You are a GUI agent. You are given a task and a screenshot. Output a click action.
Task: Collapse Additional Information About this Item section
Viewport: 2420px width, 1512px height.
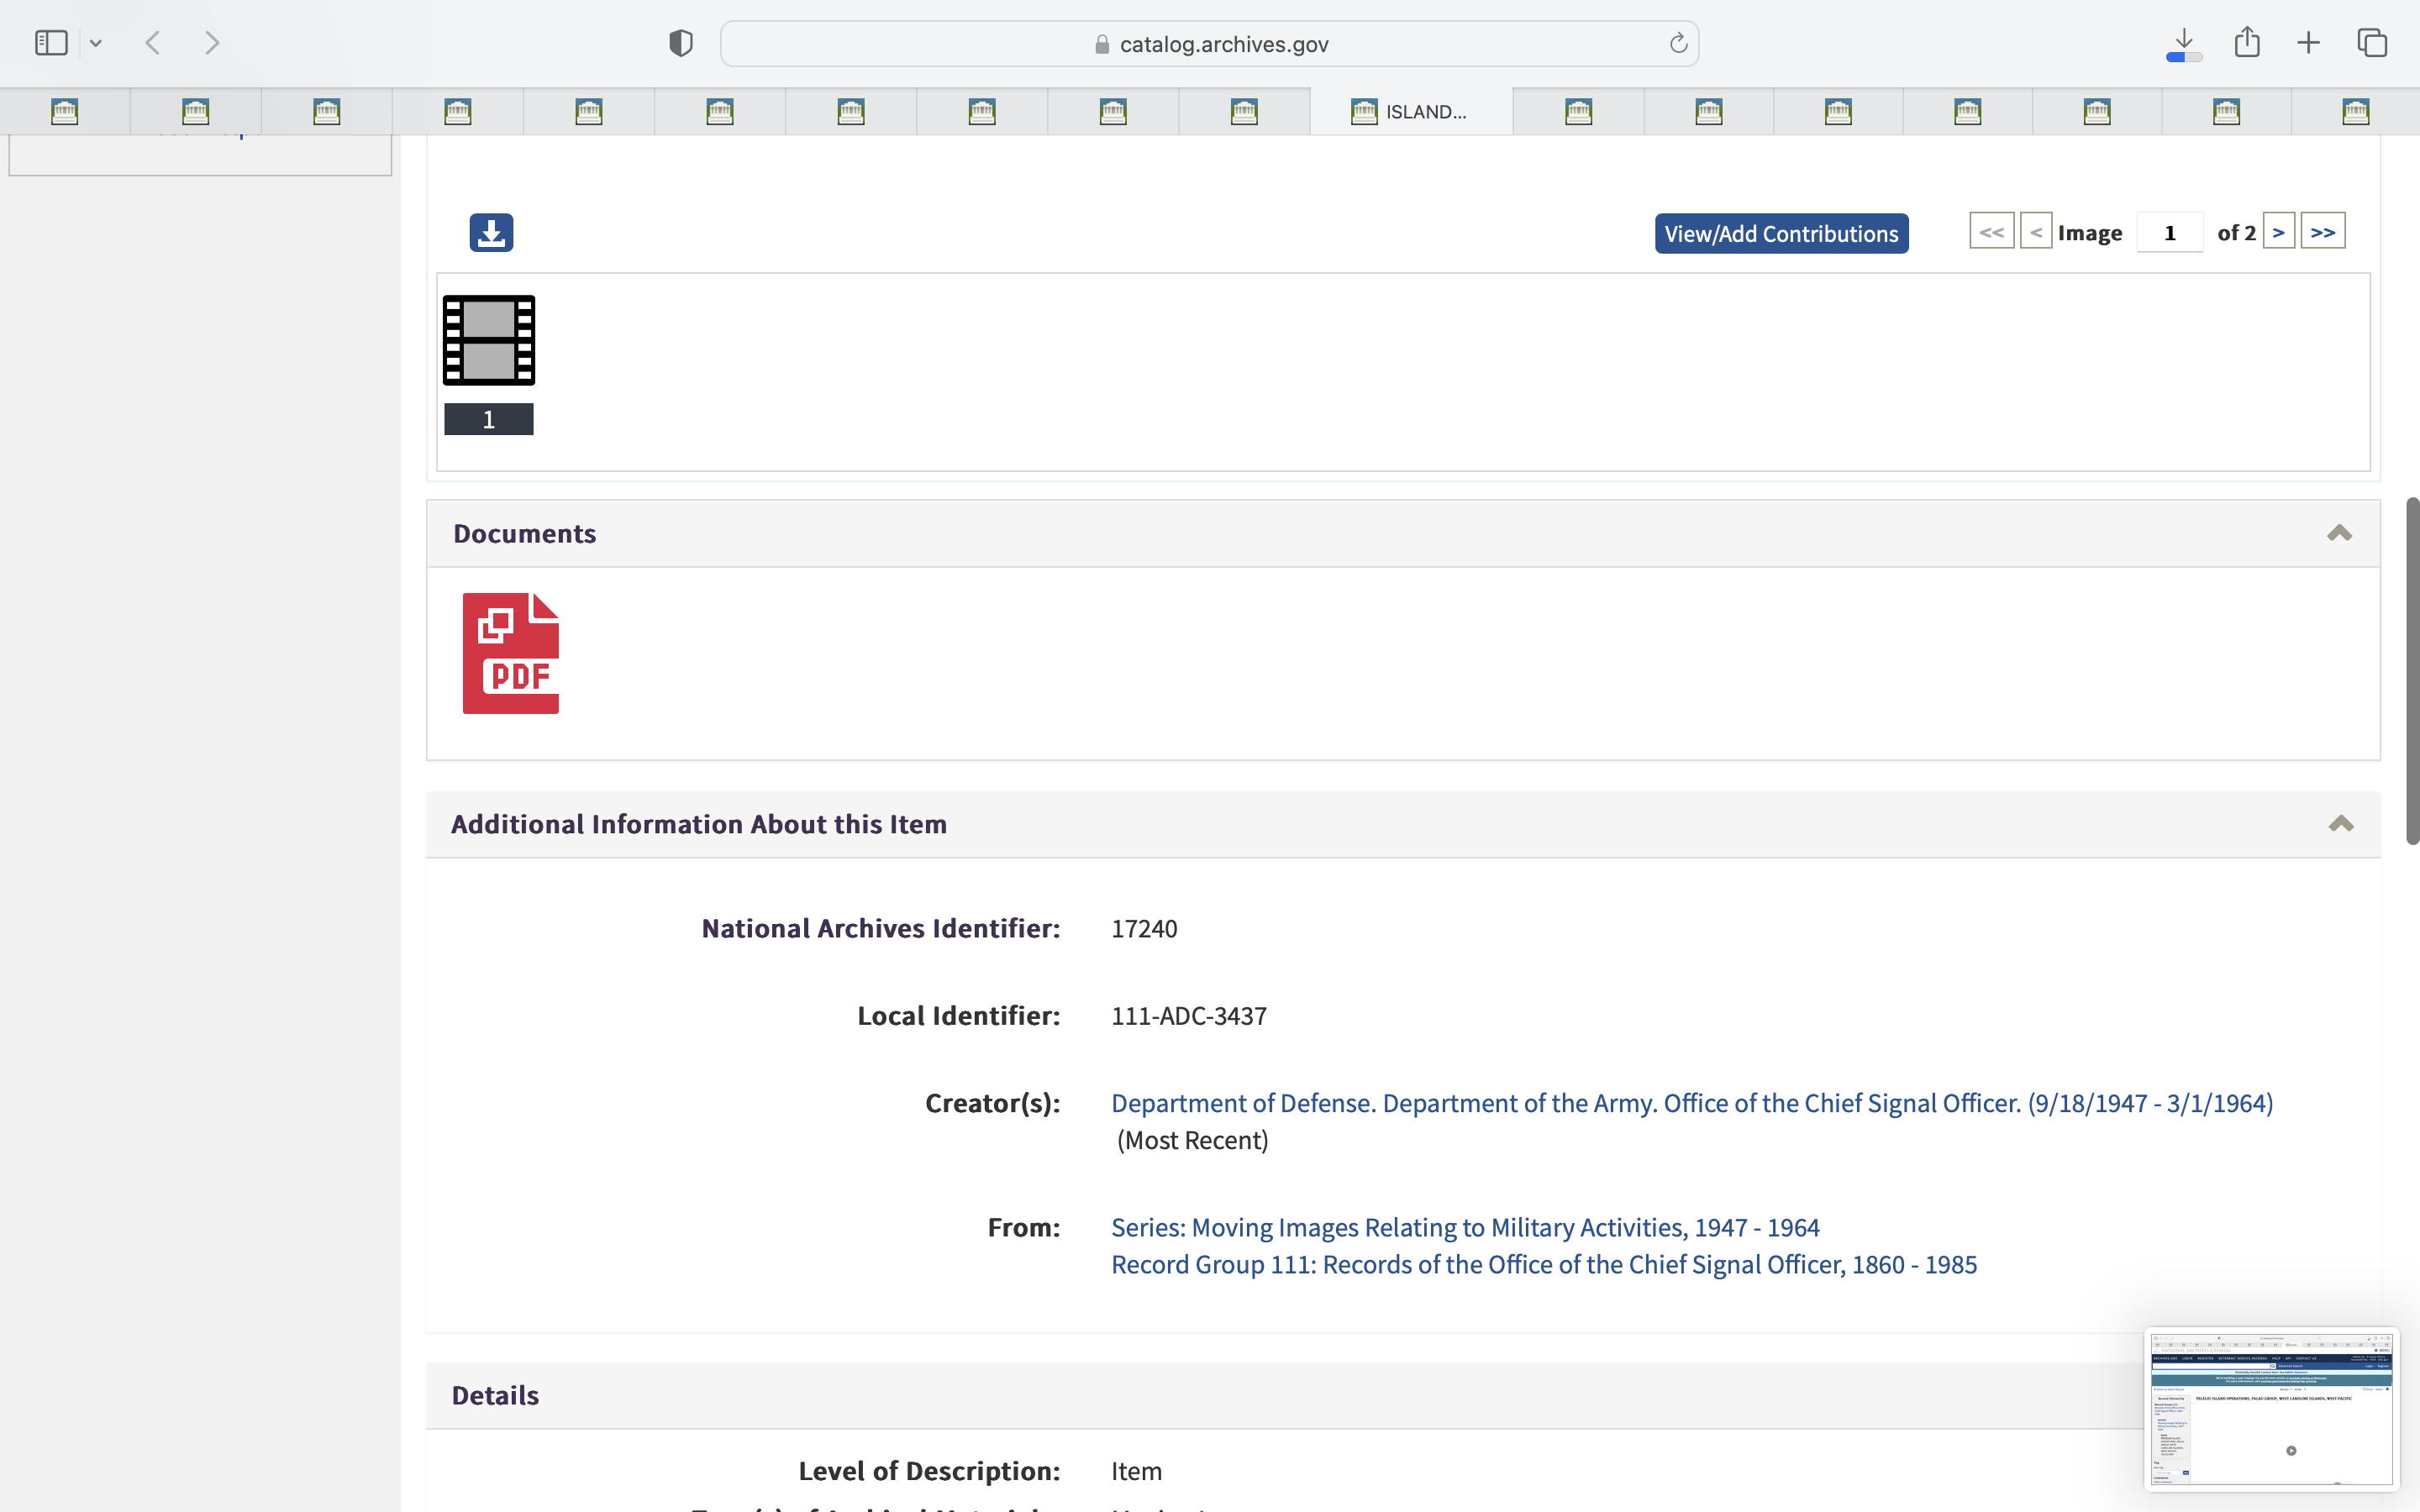pyautogui.click(x=2340, y=824)
